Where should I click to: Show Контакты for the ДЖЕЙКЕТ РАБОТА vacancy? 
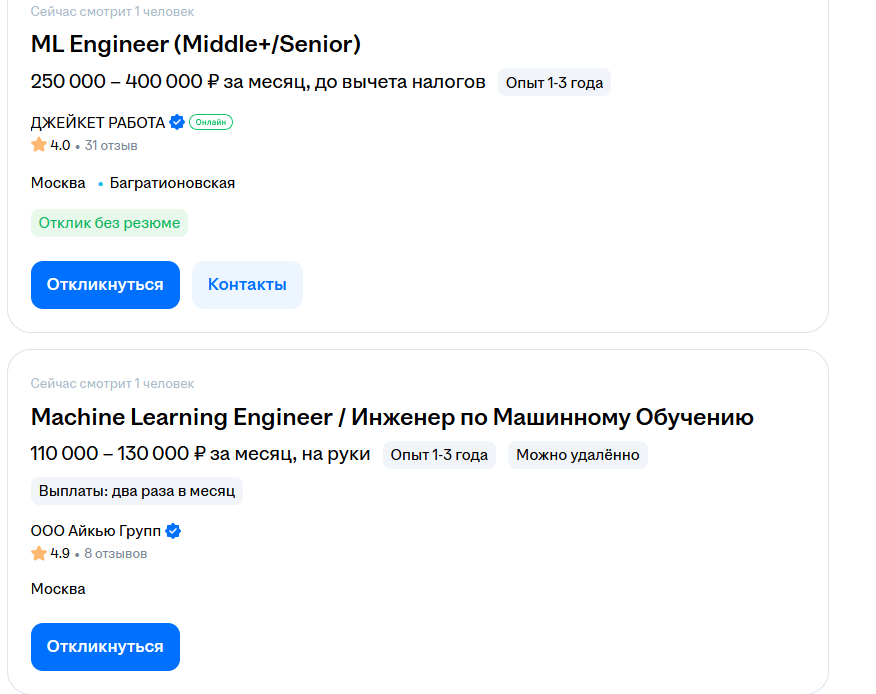coord(247,285)
